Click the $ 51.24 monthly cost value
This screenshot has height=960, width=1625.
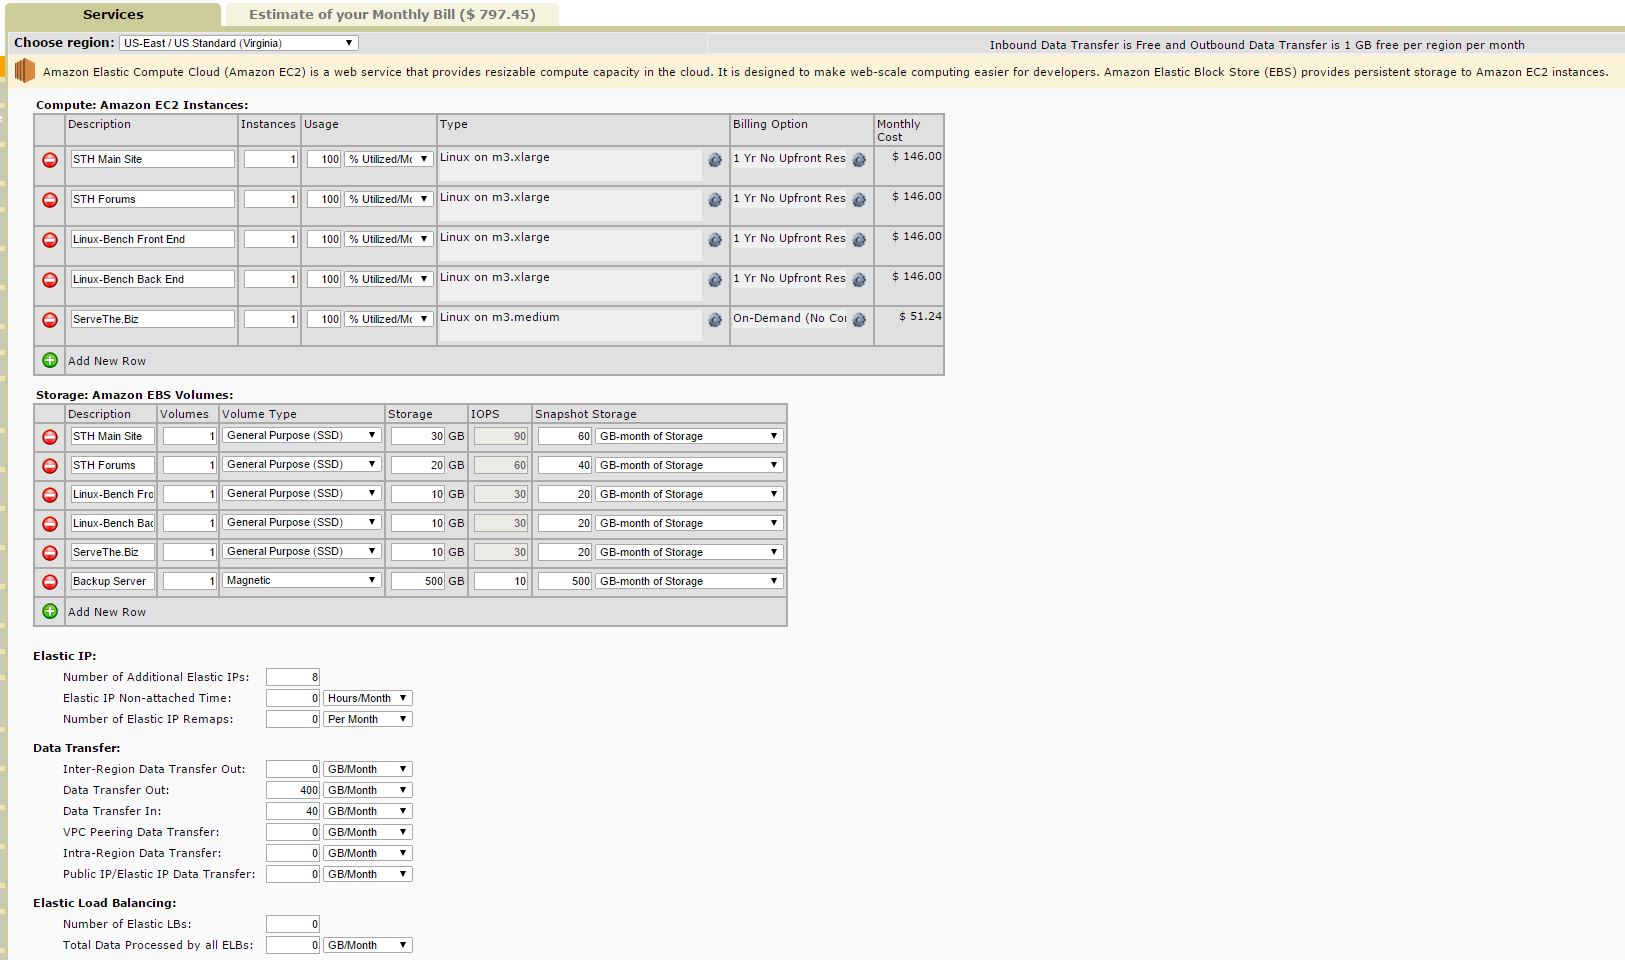(x=920, y=317)
